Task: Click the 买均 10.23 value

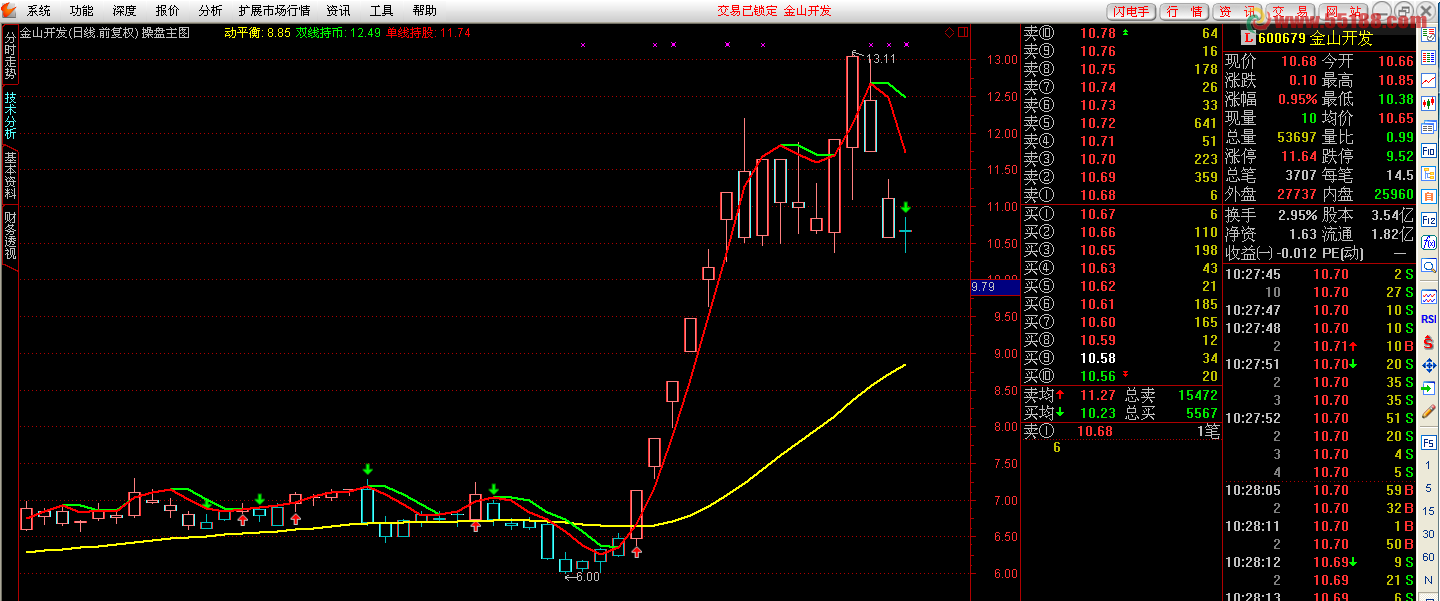Action: pyautogui.click(x=1097, y=412)
